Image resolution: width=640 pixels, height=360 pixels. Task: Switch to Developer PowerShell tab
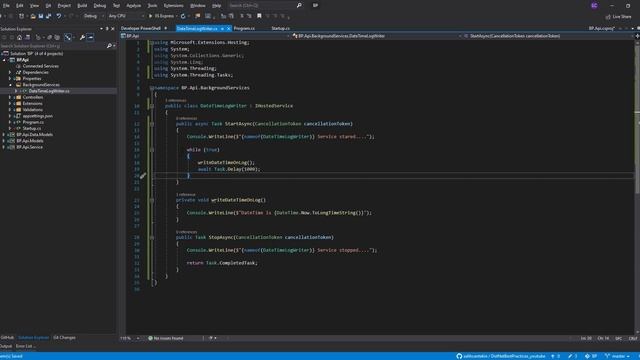141,29
